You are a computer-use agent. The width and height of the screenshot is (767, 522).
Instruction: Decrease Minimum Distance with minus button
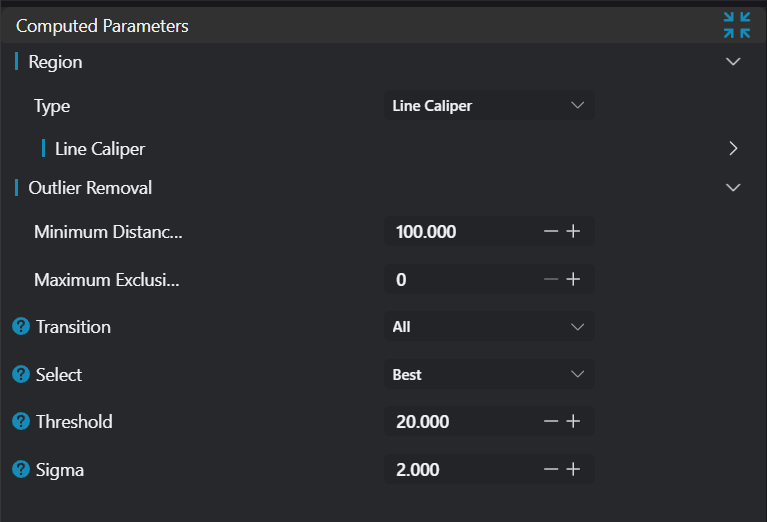[x=551, y=232]
